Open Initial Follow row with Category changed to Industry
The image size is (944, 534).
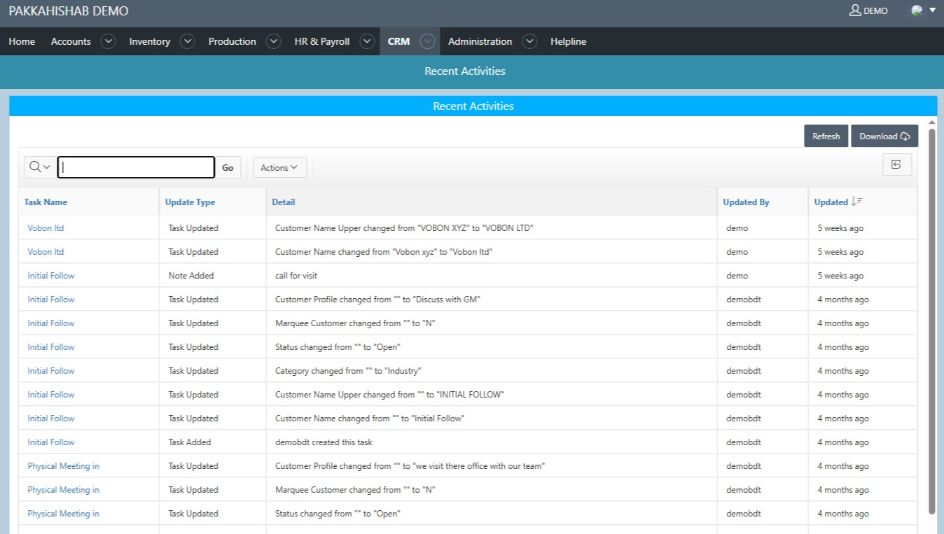51,371
